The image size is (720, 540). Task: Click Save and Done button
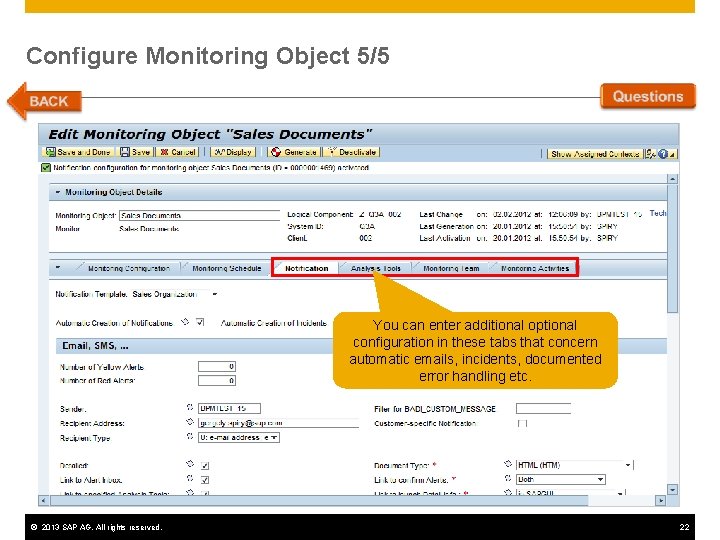(x=78, y=152)
